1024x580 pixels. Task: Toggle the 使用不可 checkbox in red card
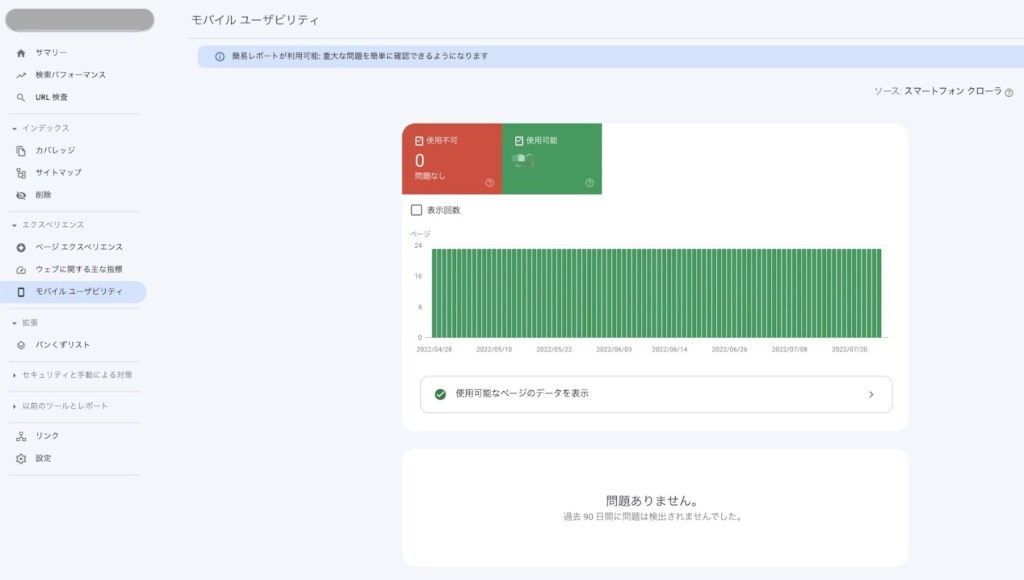click(420, 141)
